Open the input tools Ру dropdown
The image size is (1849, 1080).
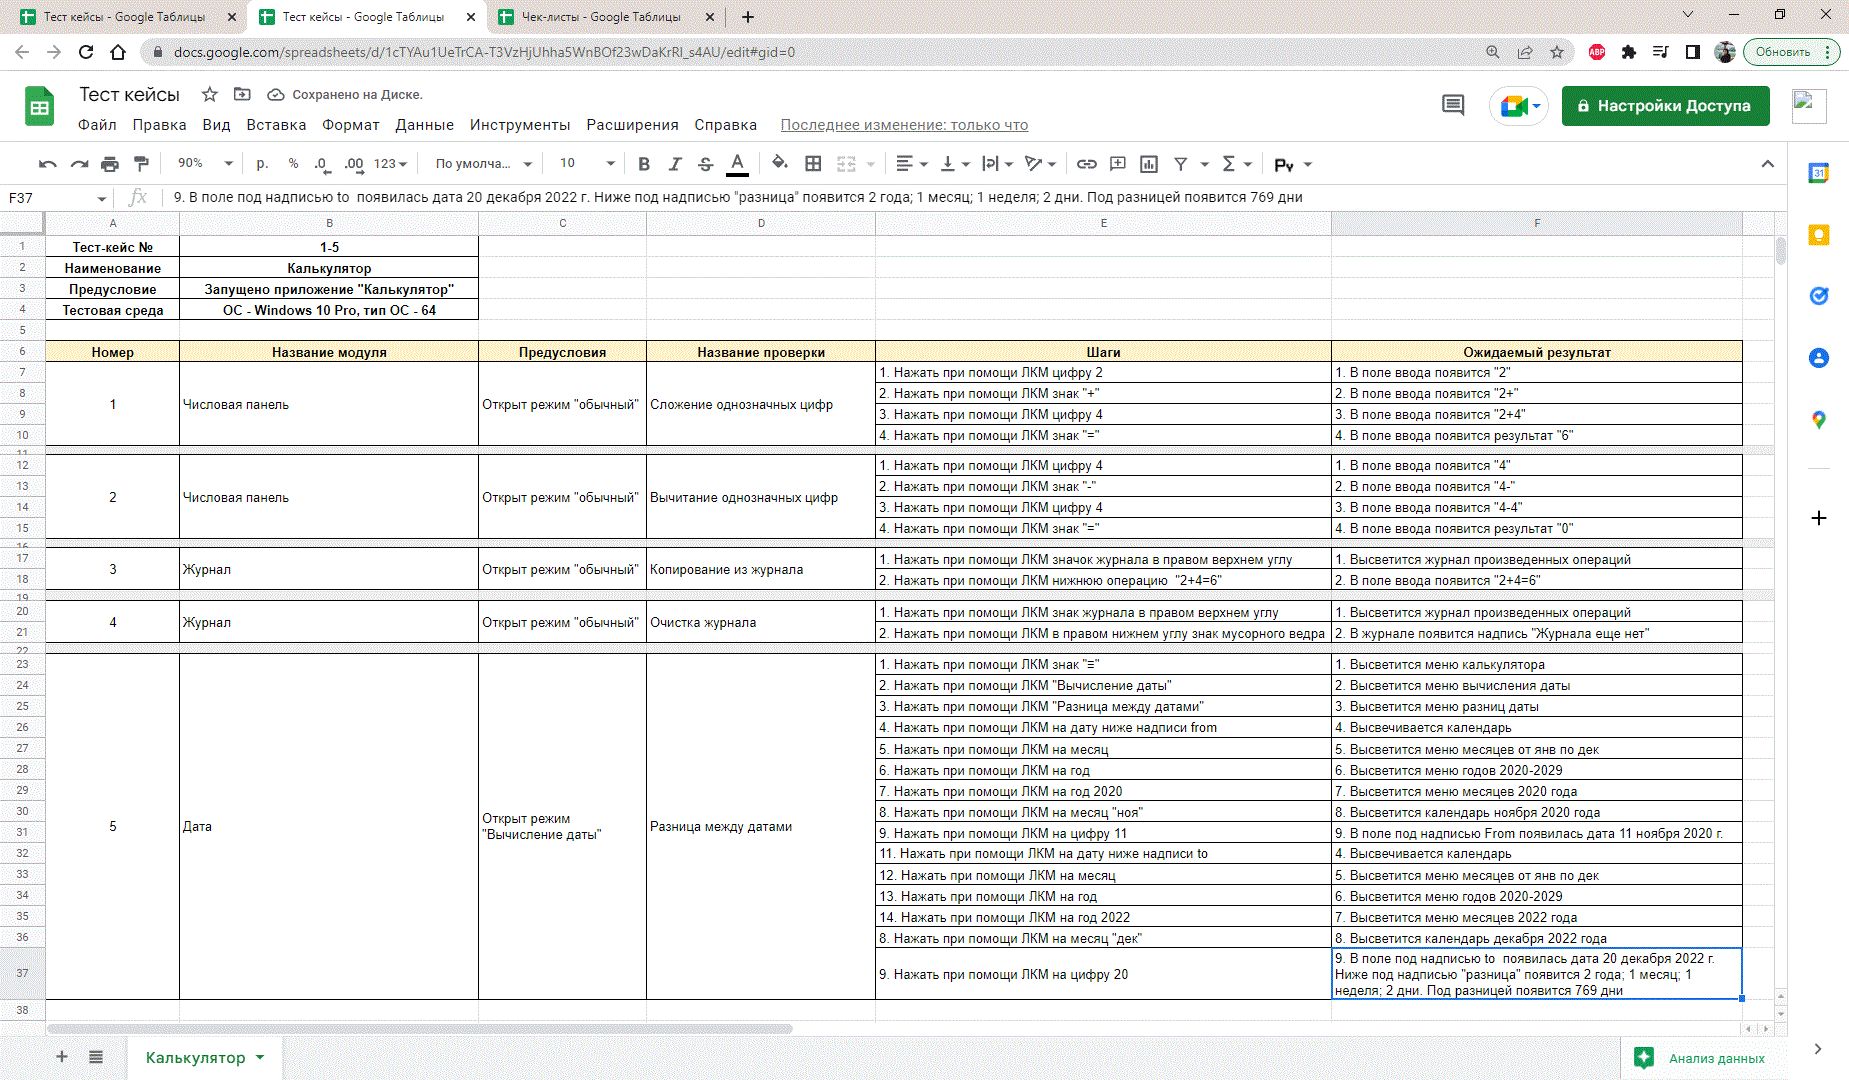click(1292, 164)
